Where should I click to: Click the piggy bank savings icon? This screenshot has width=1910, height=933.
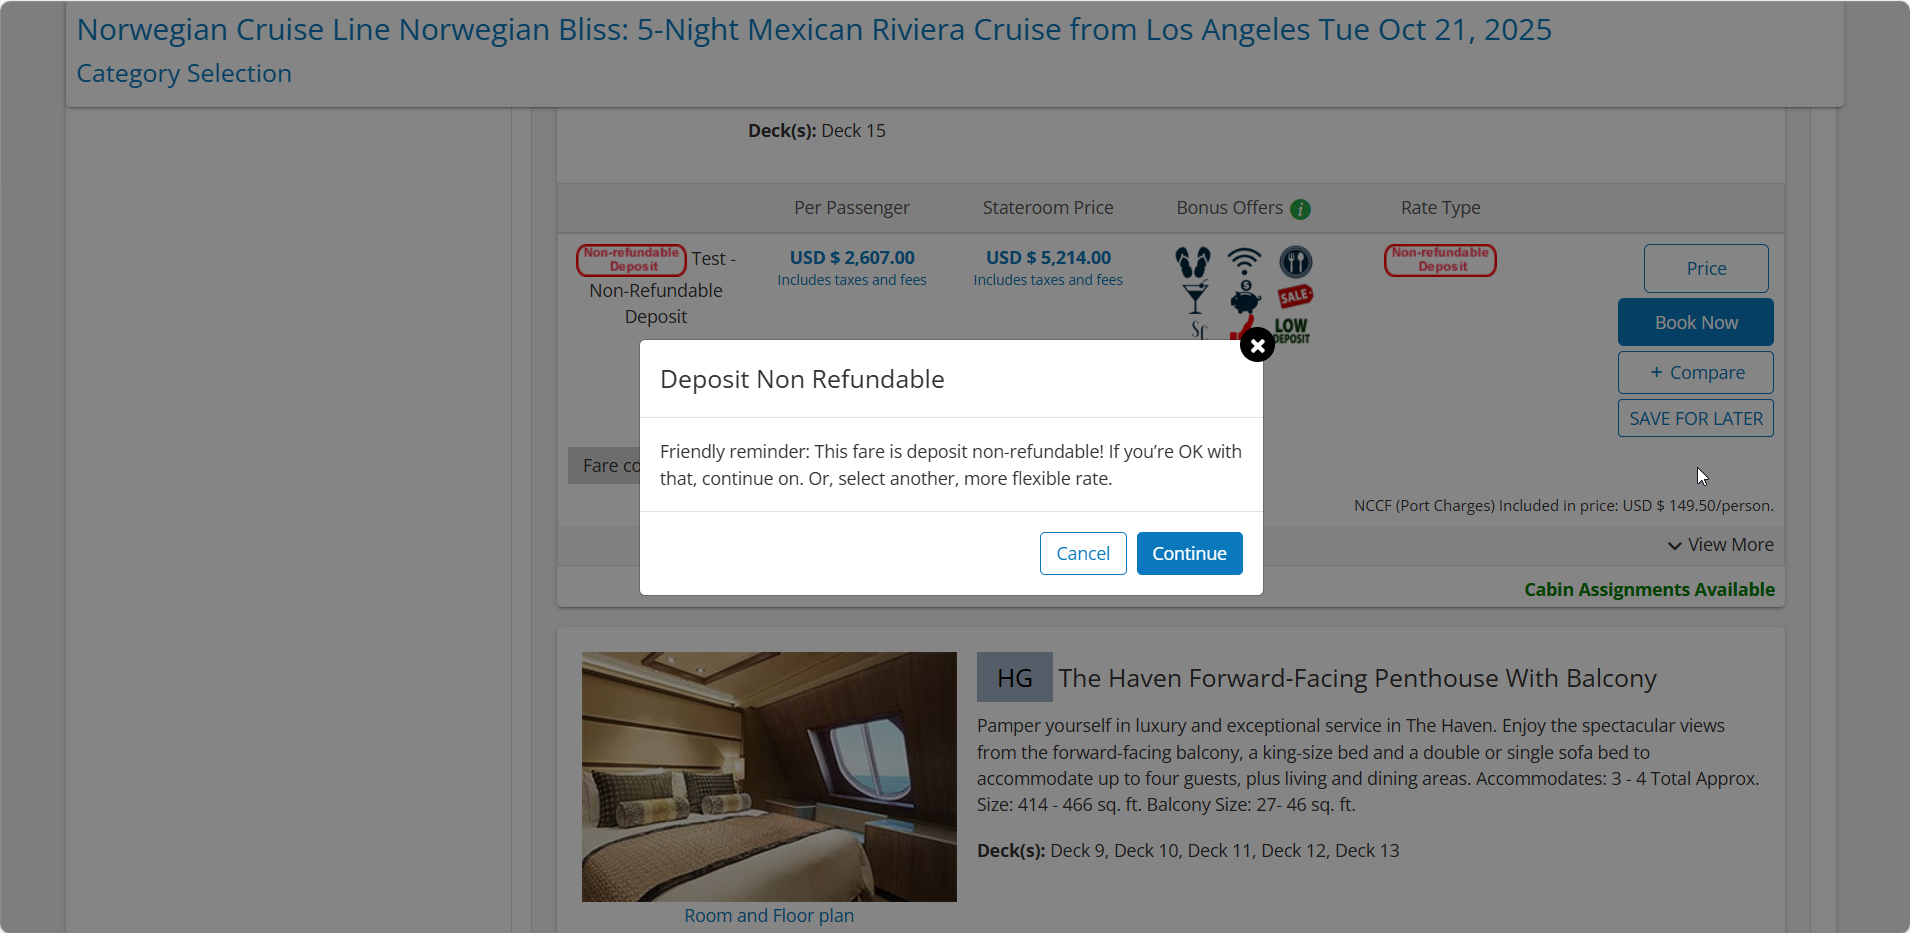pos(1245,298)
